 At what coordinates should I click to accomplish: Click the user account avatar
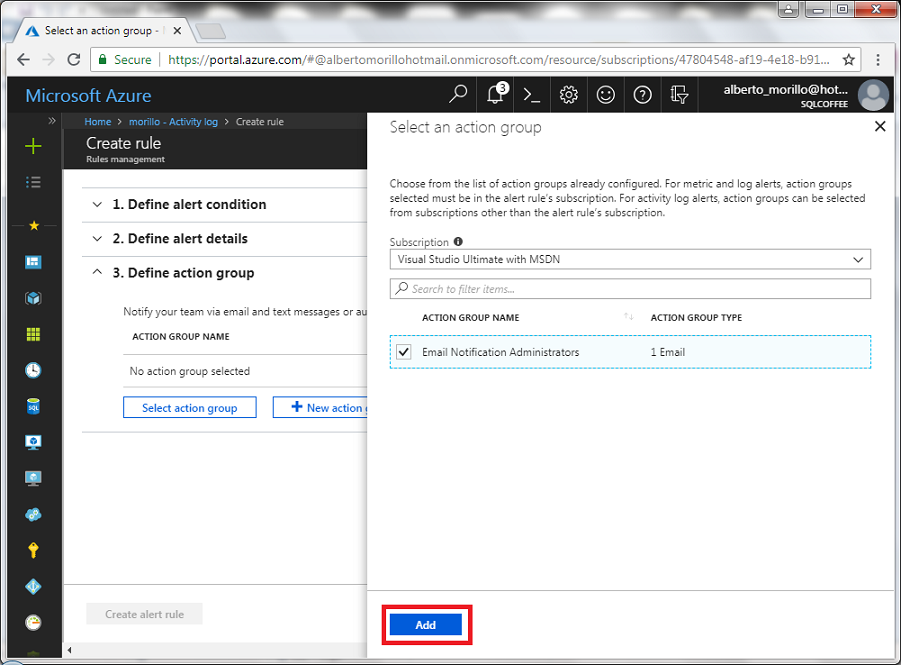(x=873, y=95)
